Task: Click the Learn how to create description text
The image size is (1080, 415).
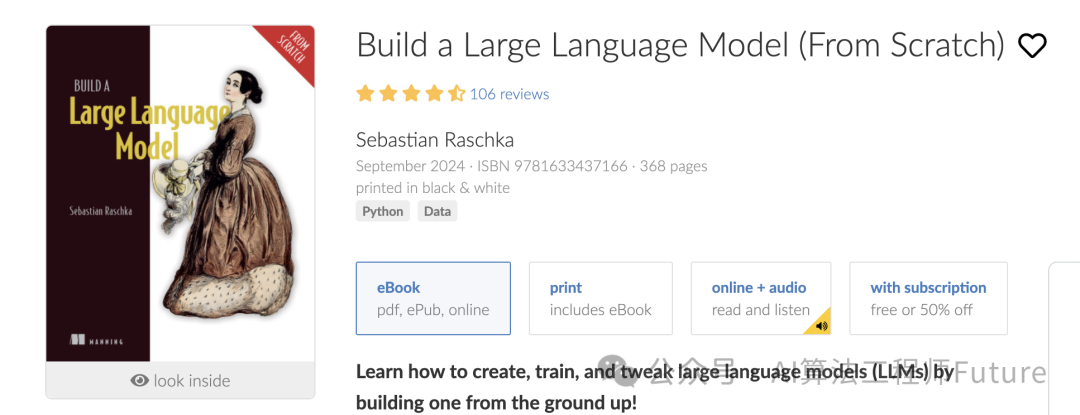Action: click(654, 386)
